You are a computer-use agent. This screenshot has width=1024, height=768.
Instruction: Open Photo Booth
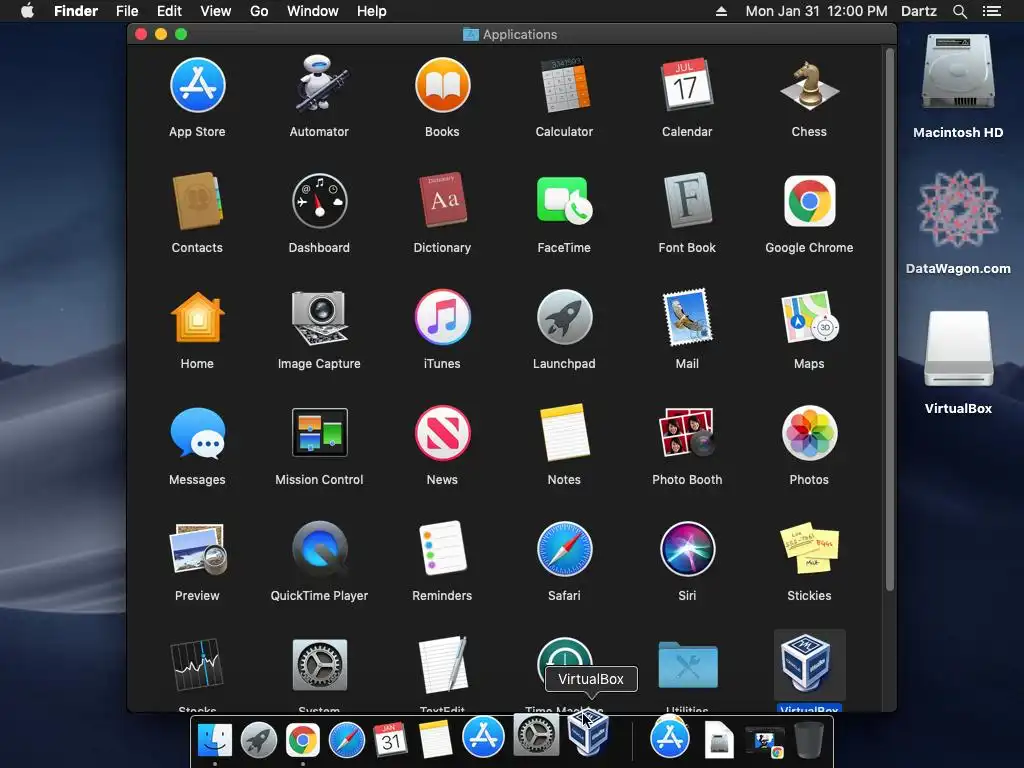coord(687,433)
